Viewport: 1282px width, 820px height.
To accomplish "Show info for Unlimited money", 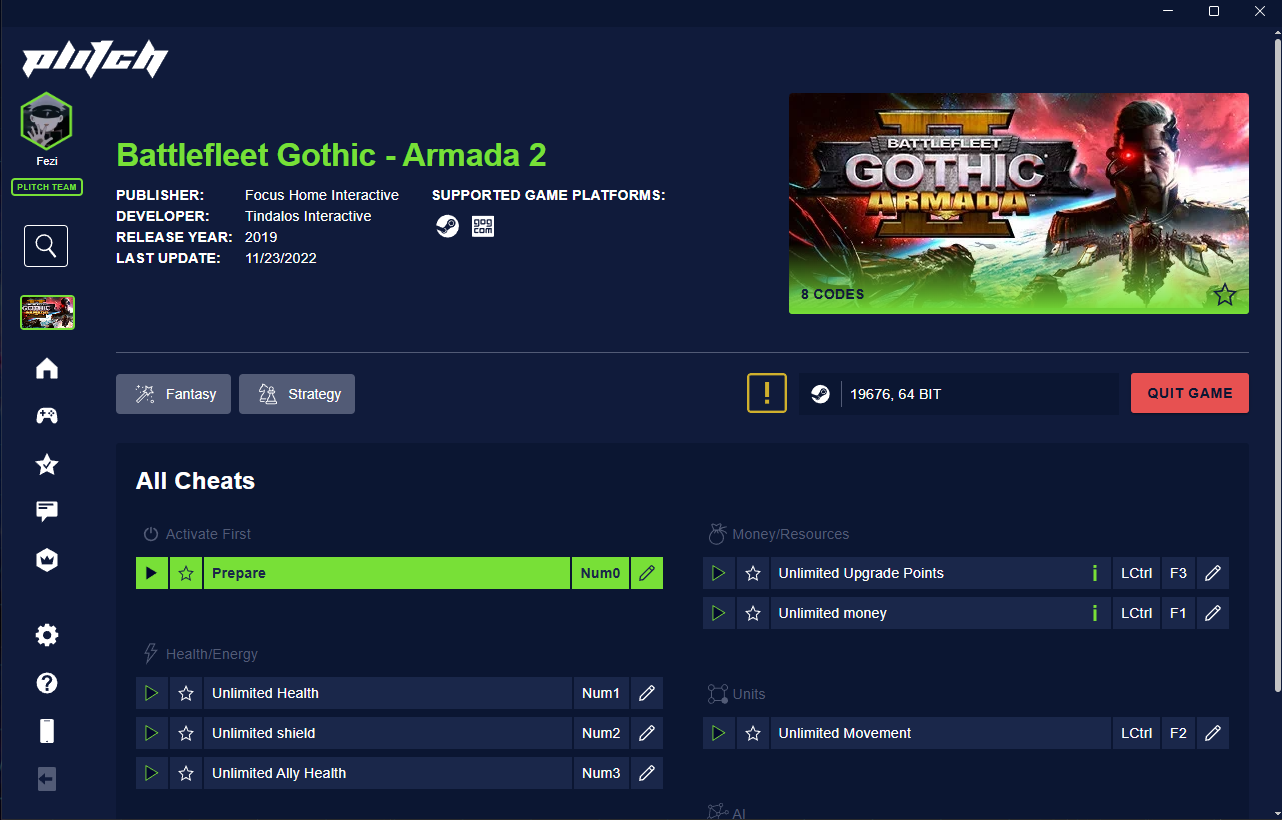I will click(x=1095, y=613).
